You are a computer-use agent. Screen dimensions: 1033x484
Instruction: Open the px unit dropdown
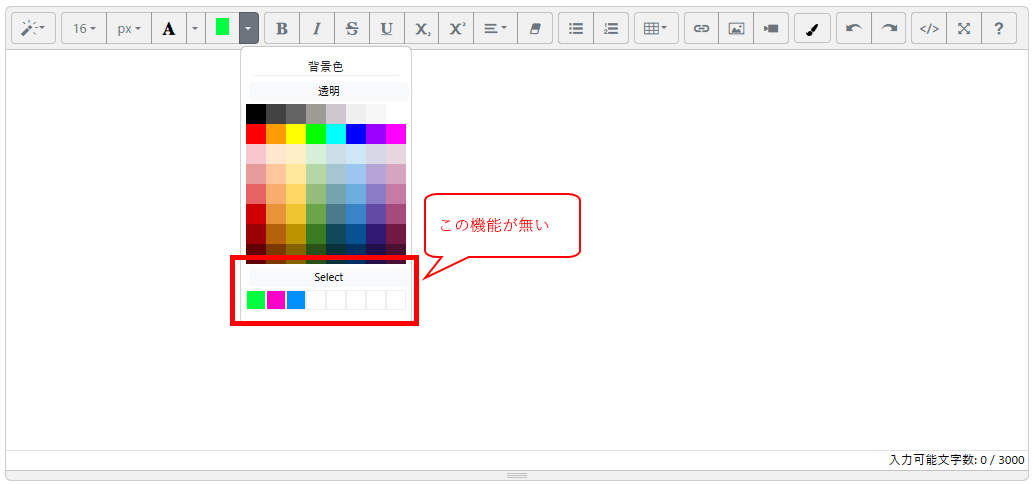[x=128, y=29]
